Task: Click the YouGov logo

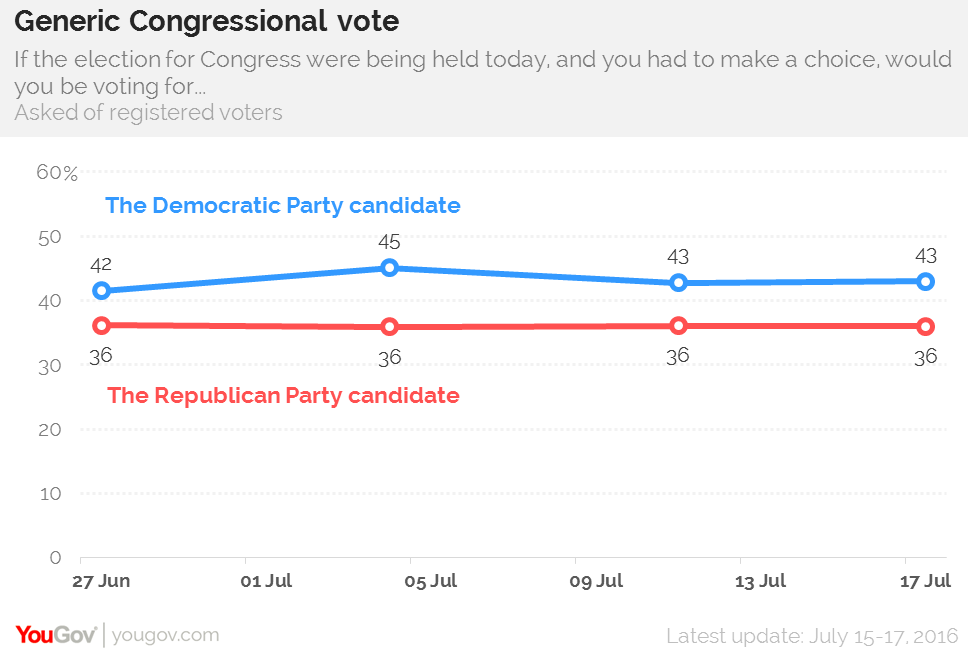Action: pos(56,635)
